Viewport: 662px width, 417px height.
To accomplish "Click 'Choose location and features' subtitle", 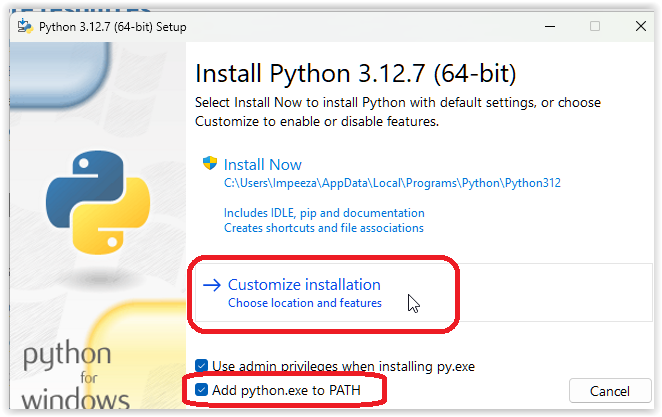I will tap(305, 303).
